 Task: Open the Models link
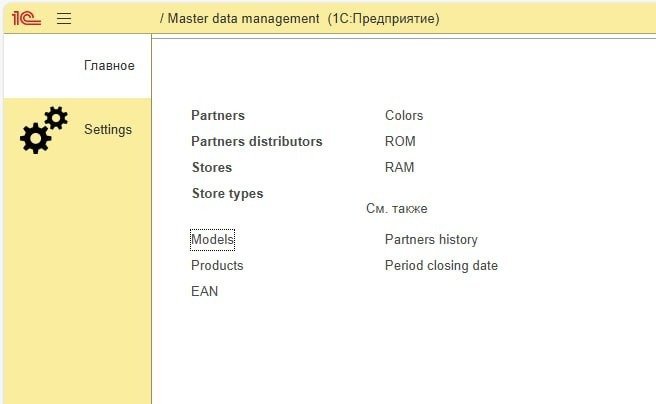pyautogui.click(x=213, y=240)
